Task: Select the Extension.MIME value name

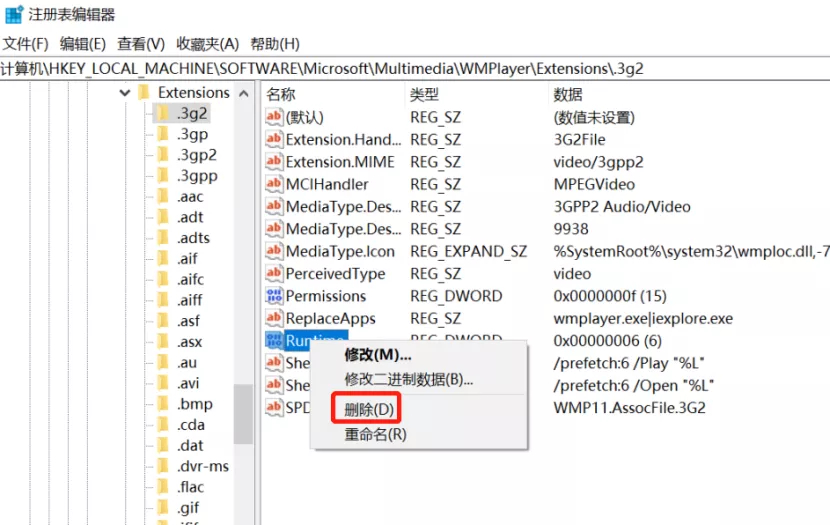Action: (x=340, y=162)
